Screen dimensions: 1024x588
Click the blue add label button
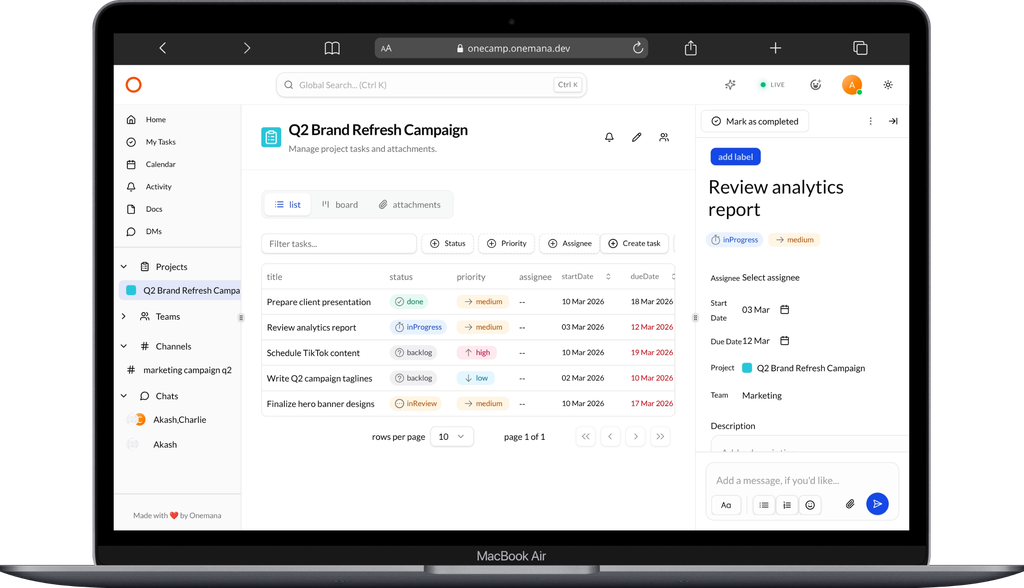coord(735,157)
